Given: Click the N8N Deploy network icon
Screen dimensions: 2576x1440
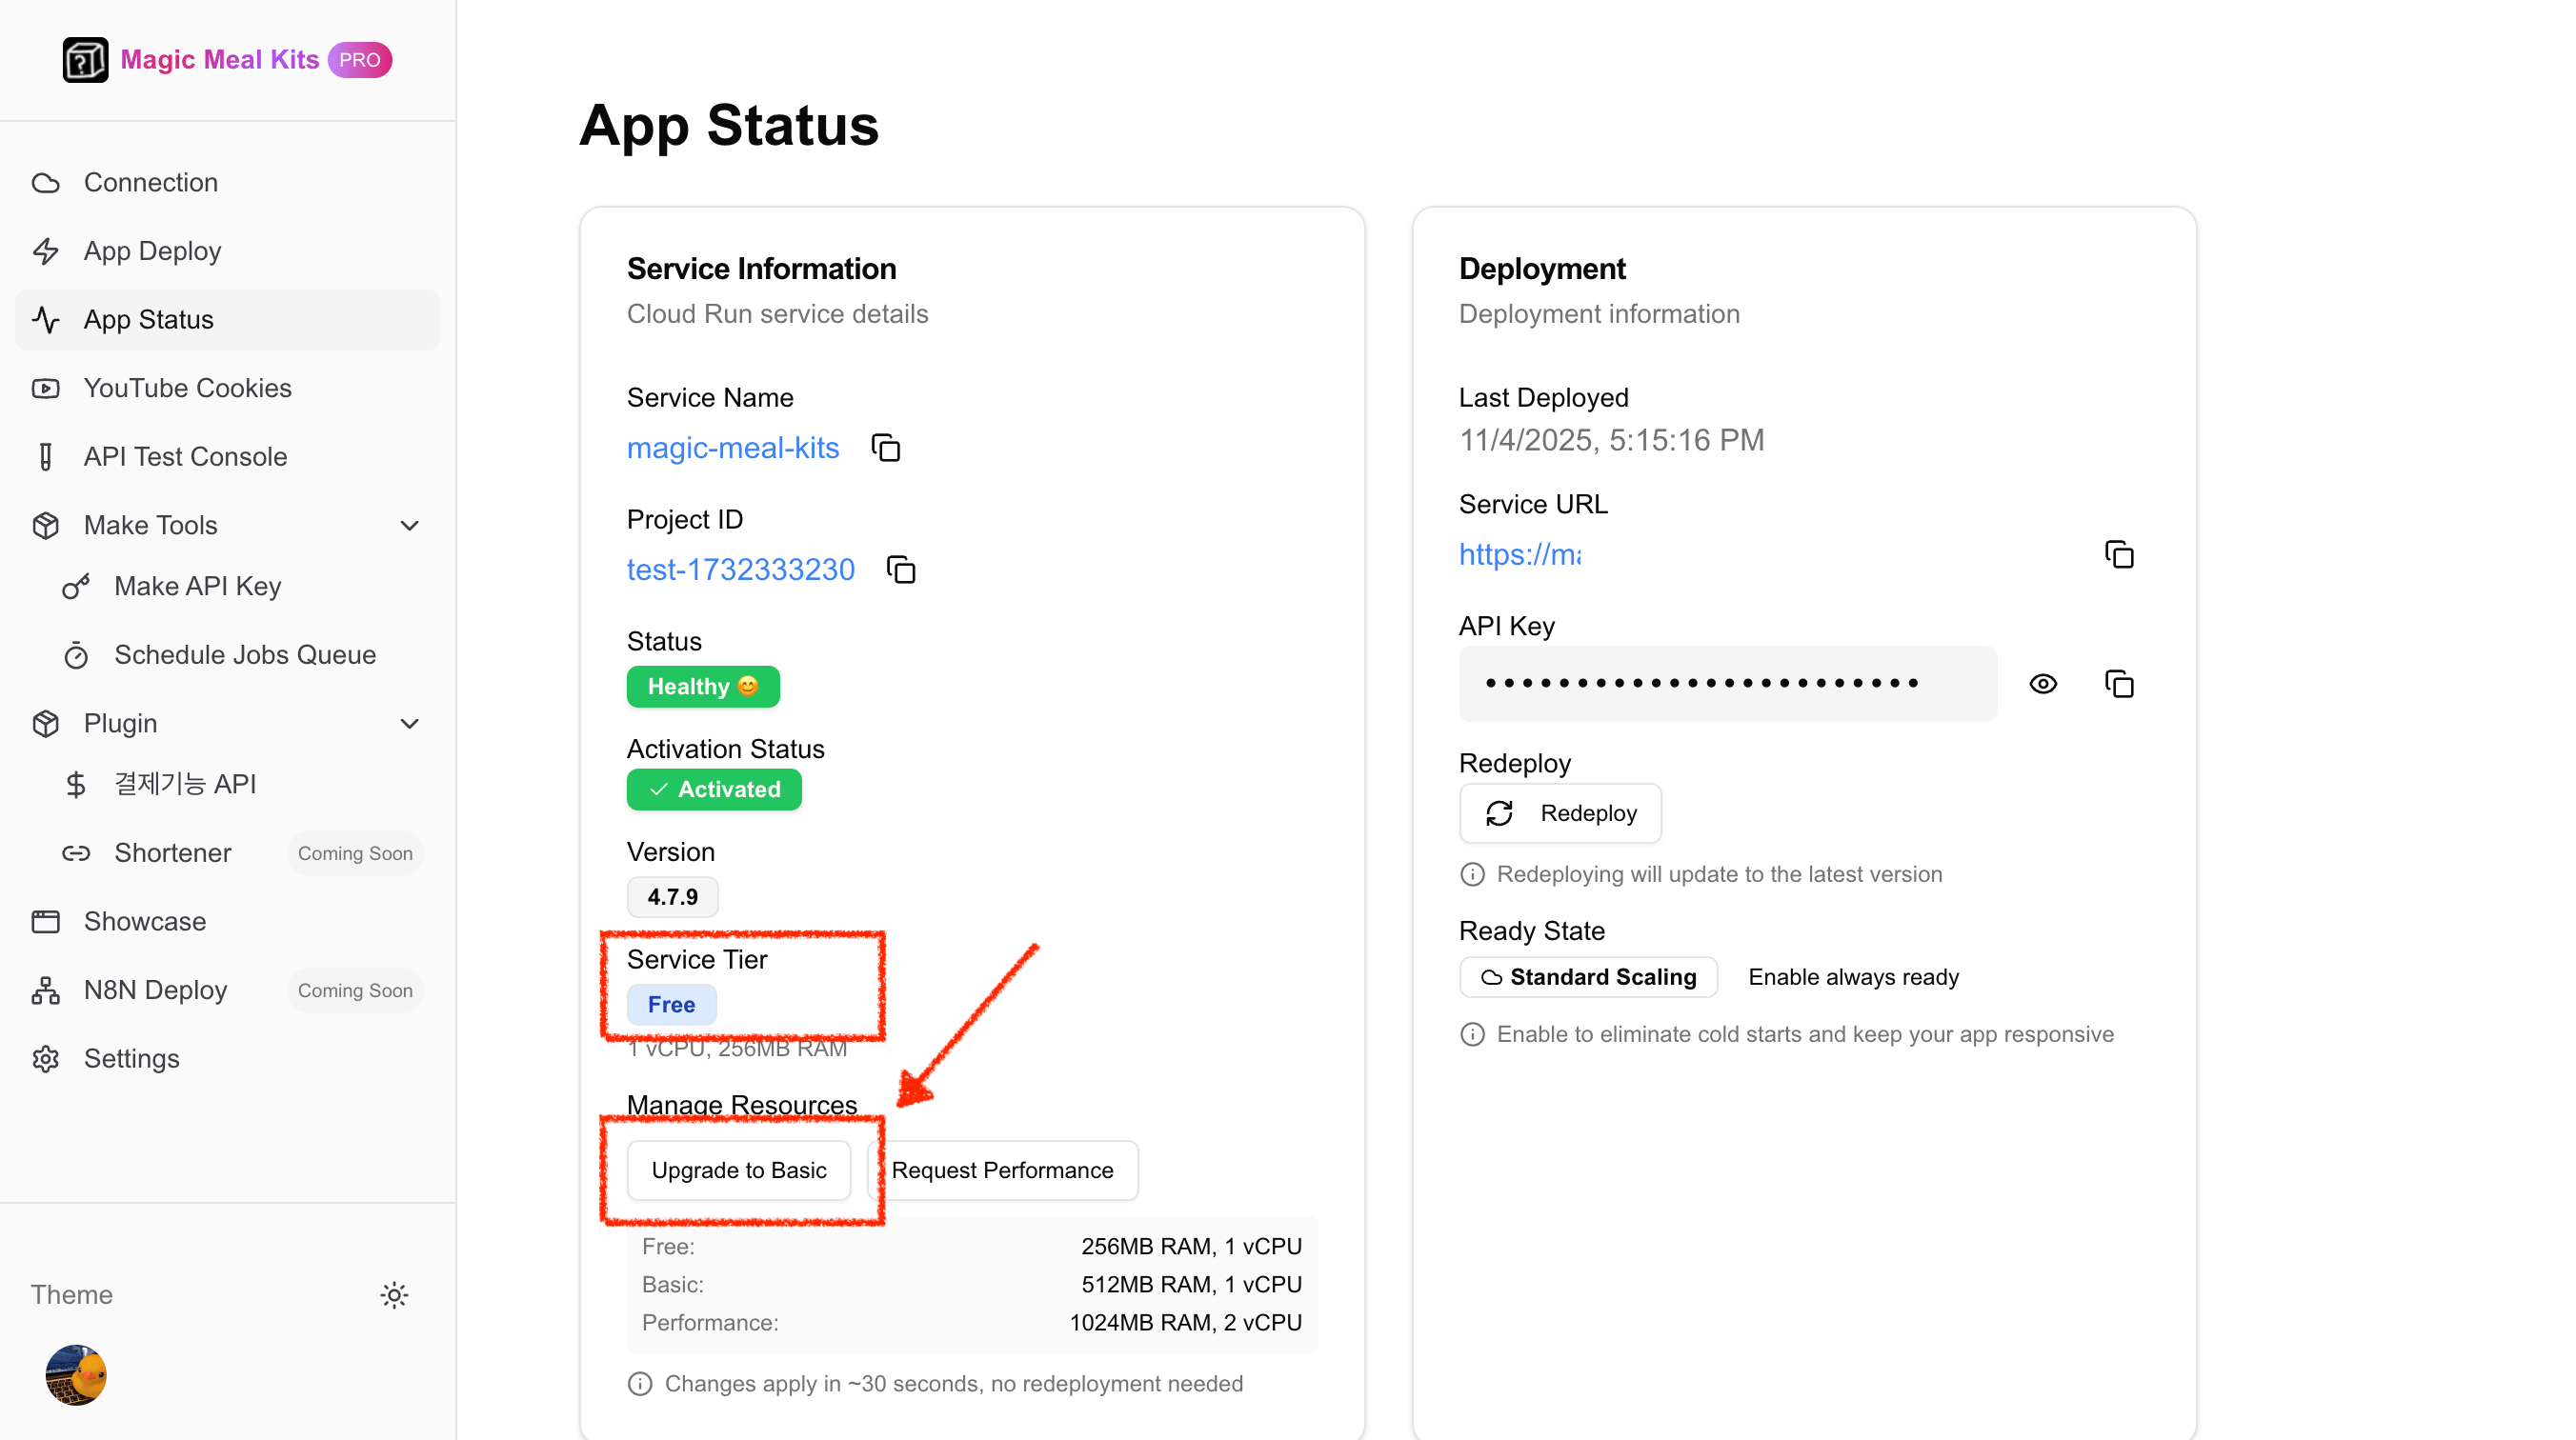Looking at the screenshot, I should (x=46, y=990).
